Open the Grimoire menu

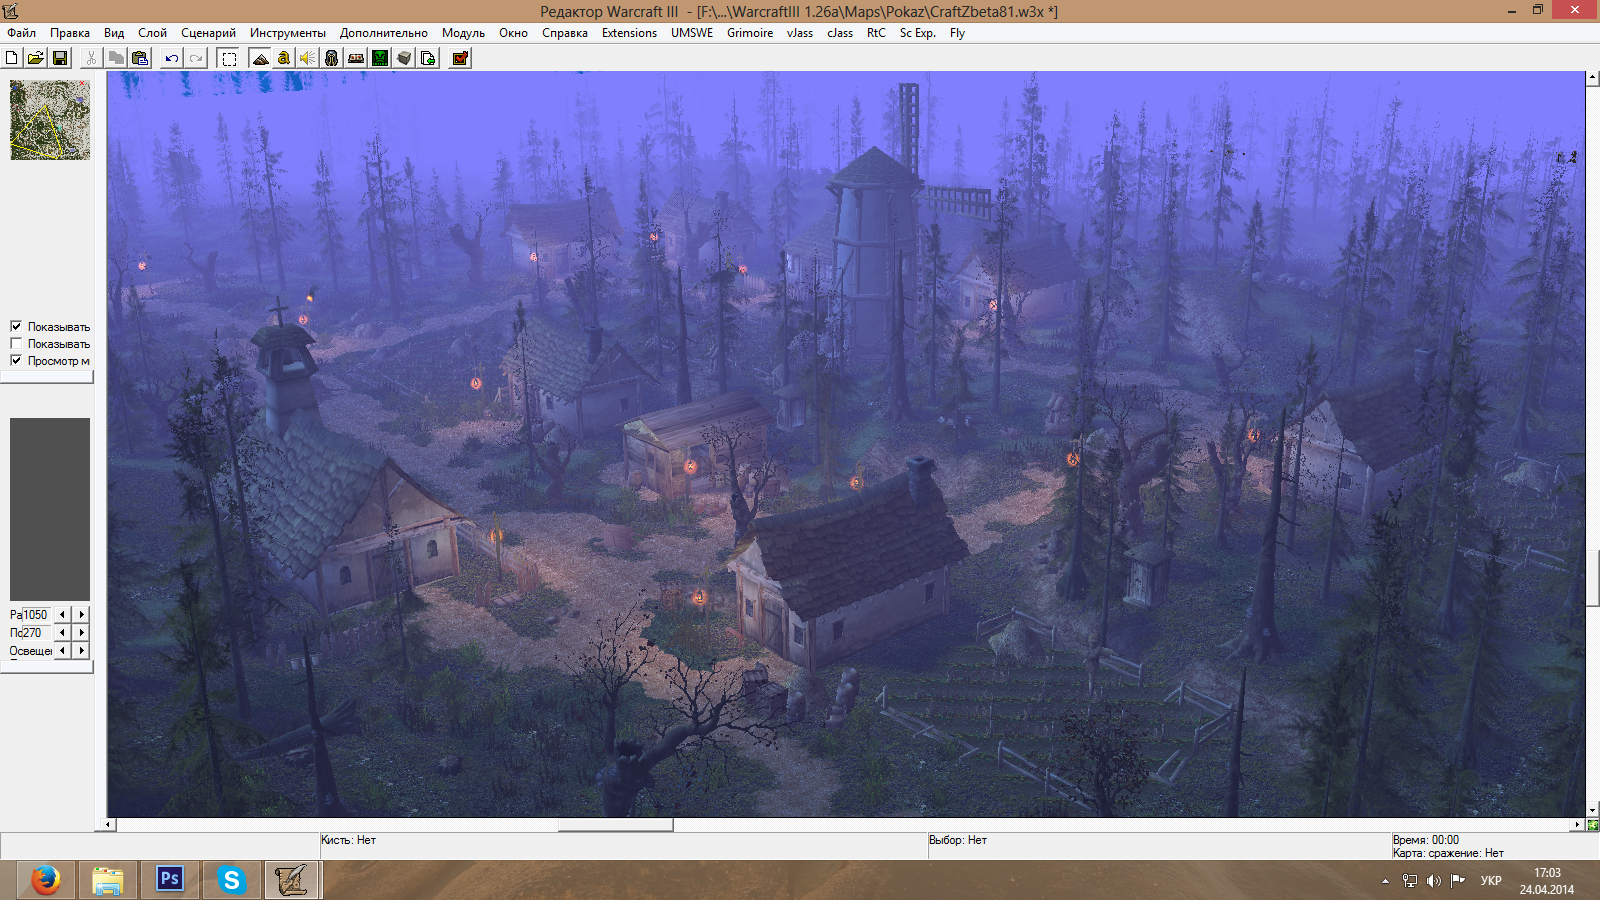pyautogui.click(x=750, y=33)
